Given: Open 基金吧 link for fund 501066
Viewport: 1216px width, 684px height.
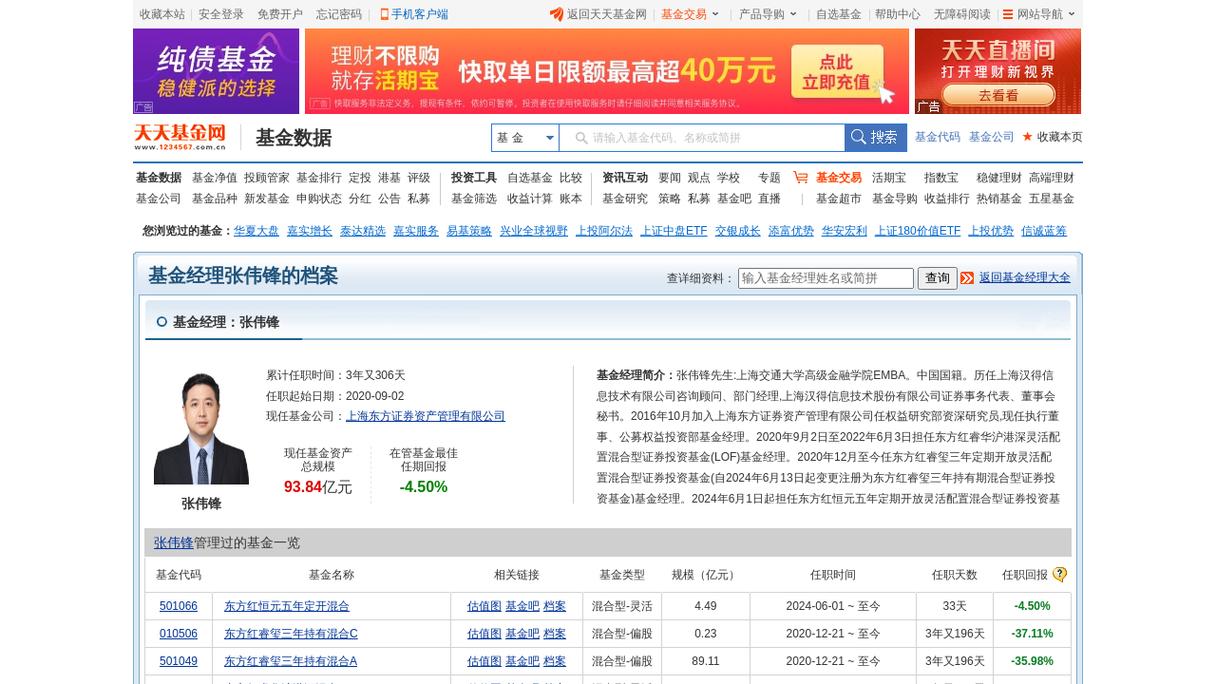Looking at the screenshot, I should [x=522, y=606].
